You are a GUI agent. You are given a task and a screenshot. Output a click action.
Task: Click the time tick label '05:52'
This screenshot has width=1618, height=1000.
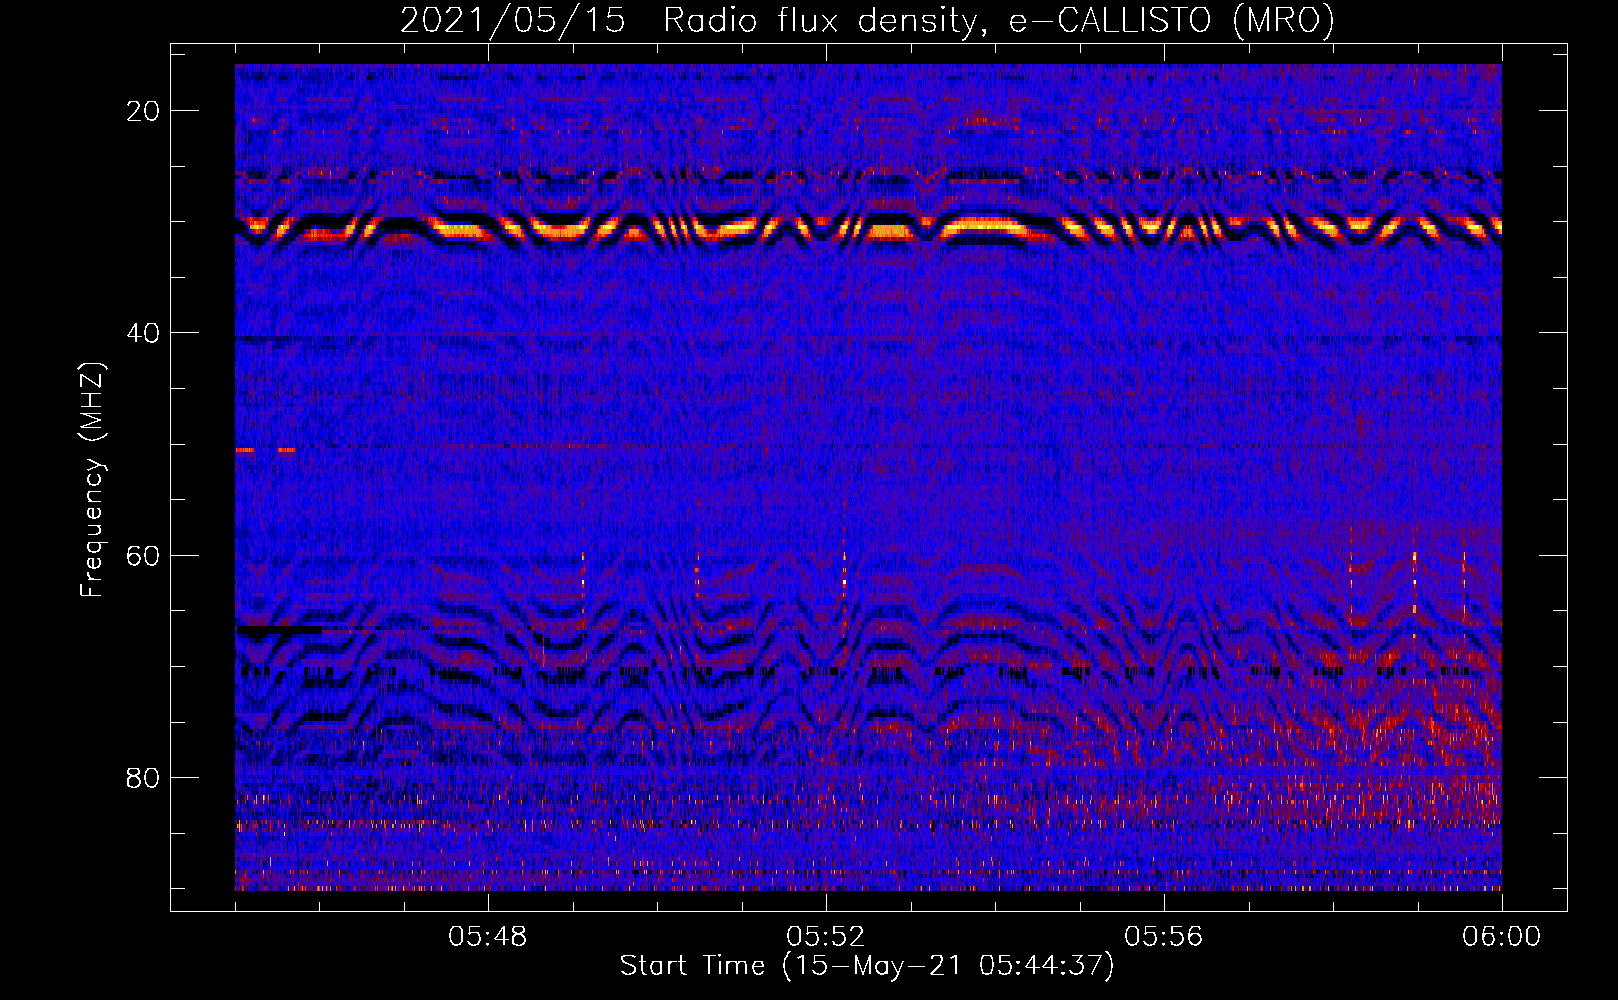[826, 937]
